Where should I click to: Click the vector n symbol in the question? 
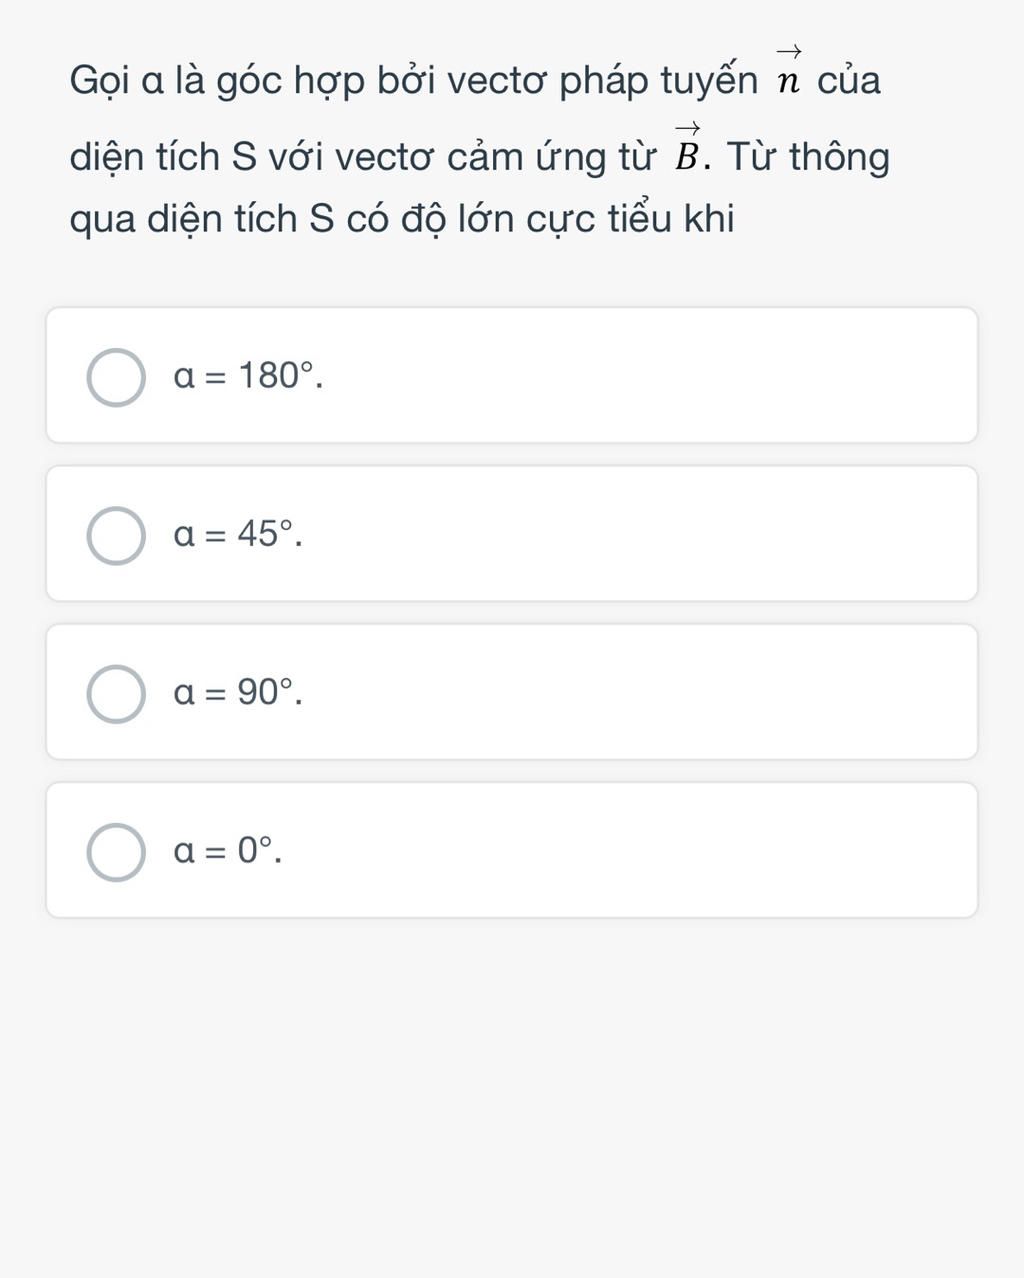(789, 74)
